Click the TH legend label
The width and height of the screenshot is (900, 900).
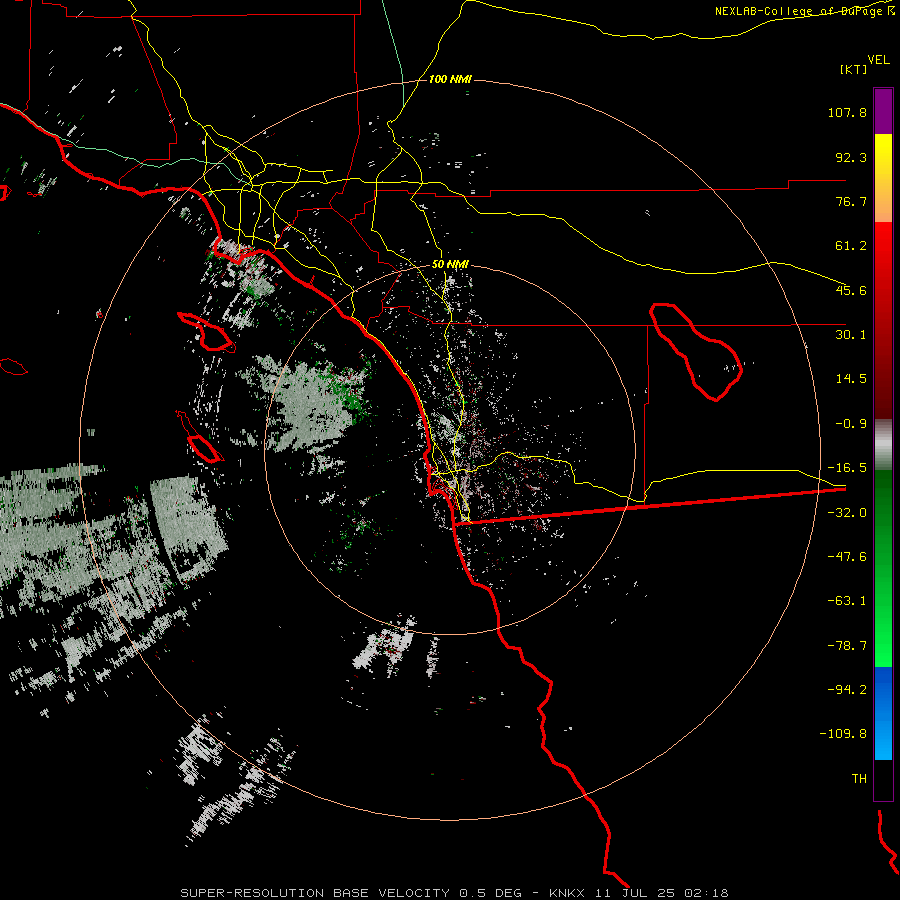pyautogui.click(x=859, y=778)
